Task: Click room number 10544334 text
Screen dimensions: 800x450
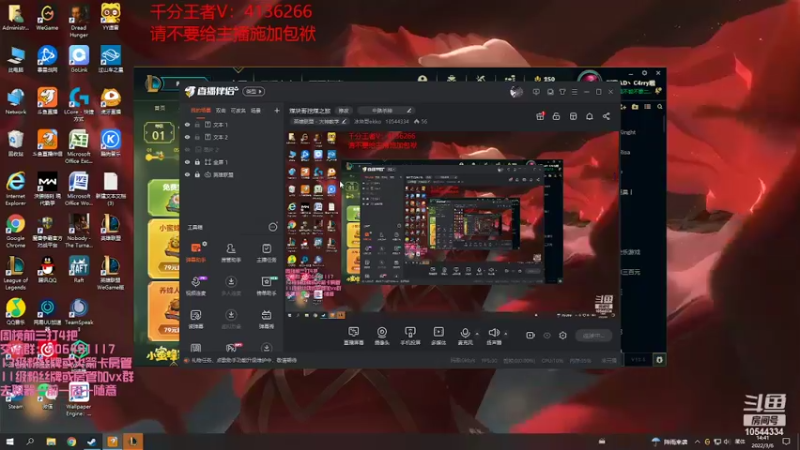Action: 397,121
